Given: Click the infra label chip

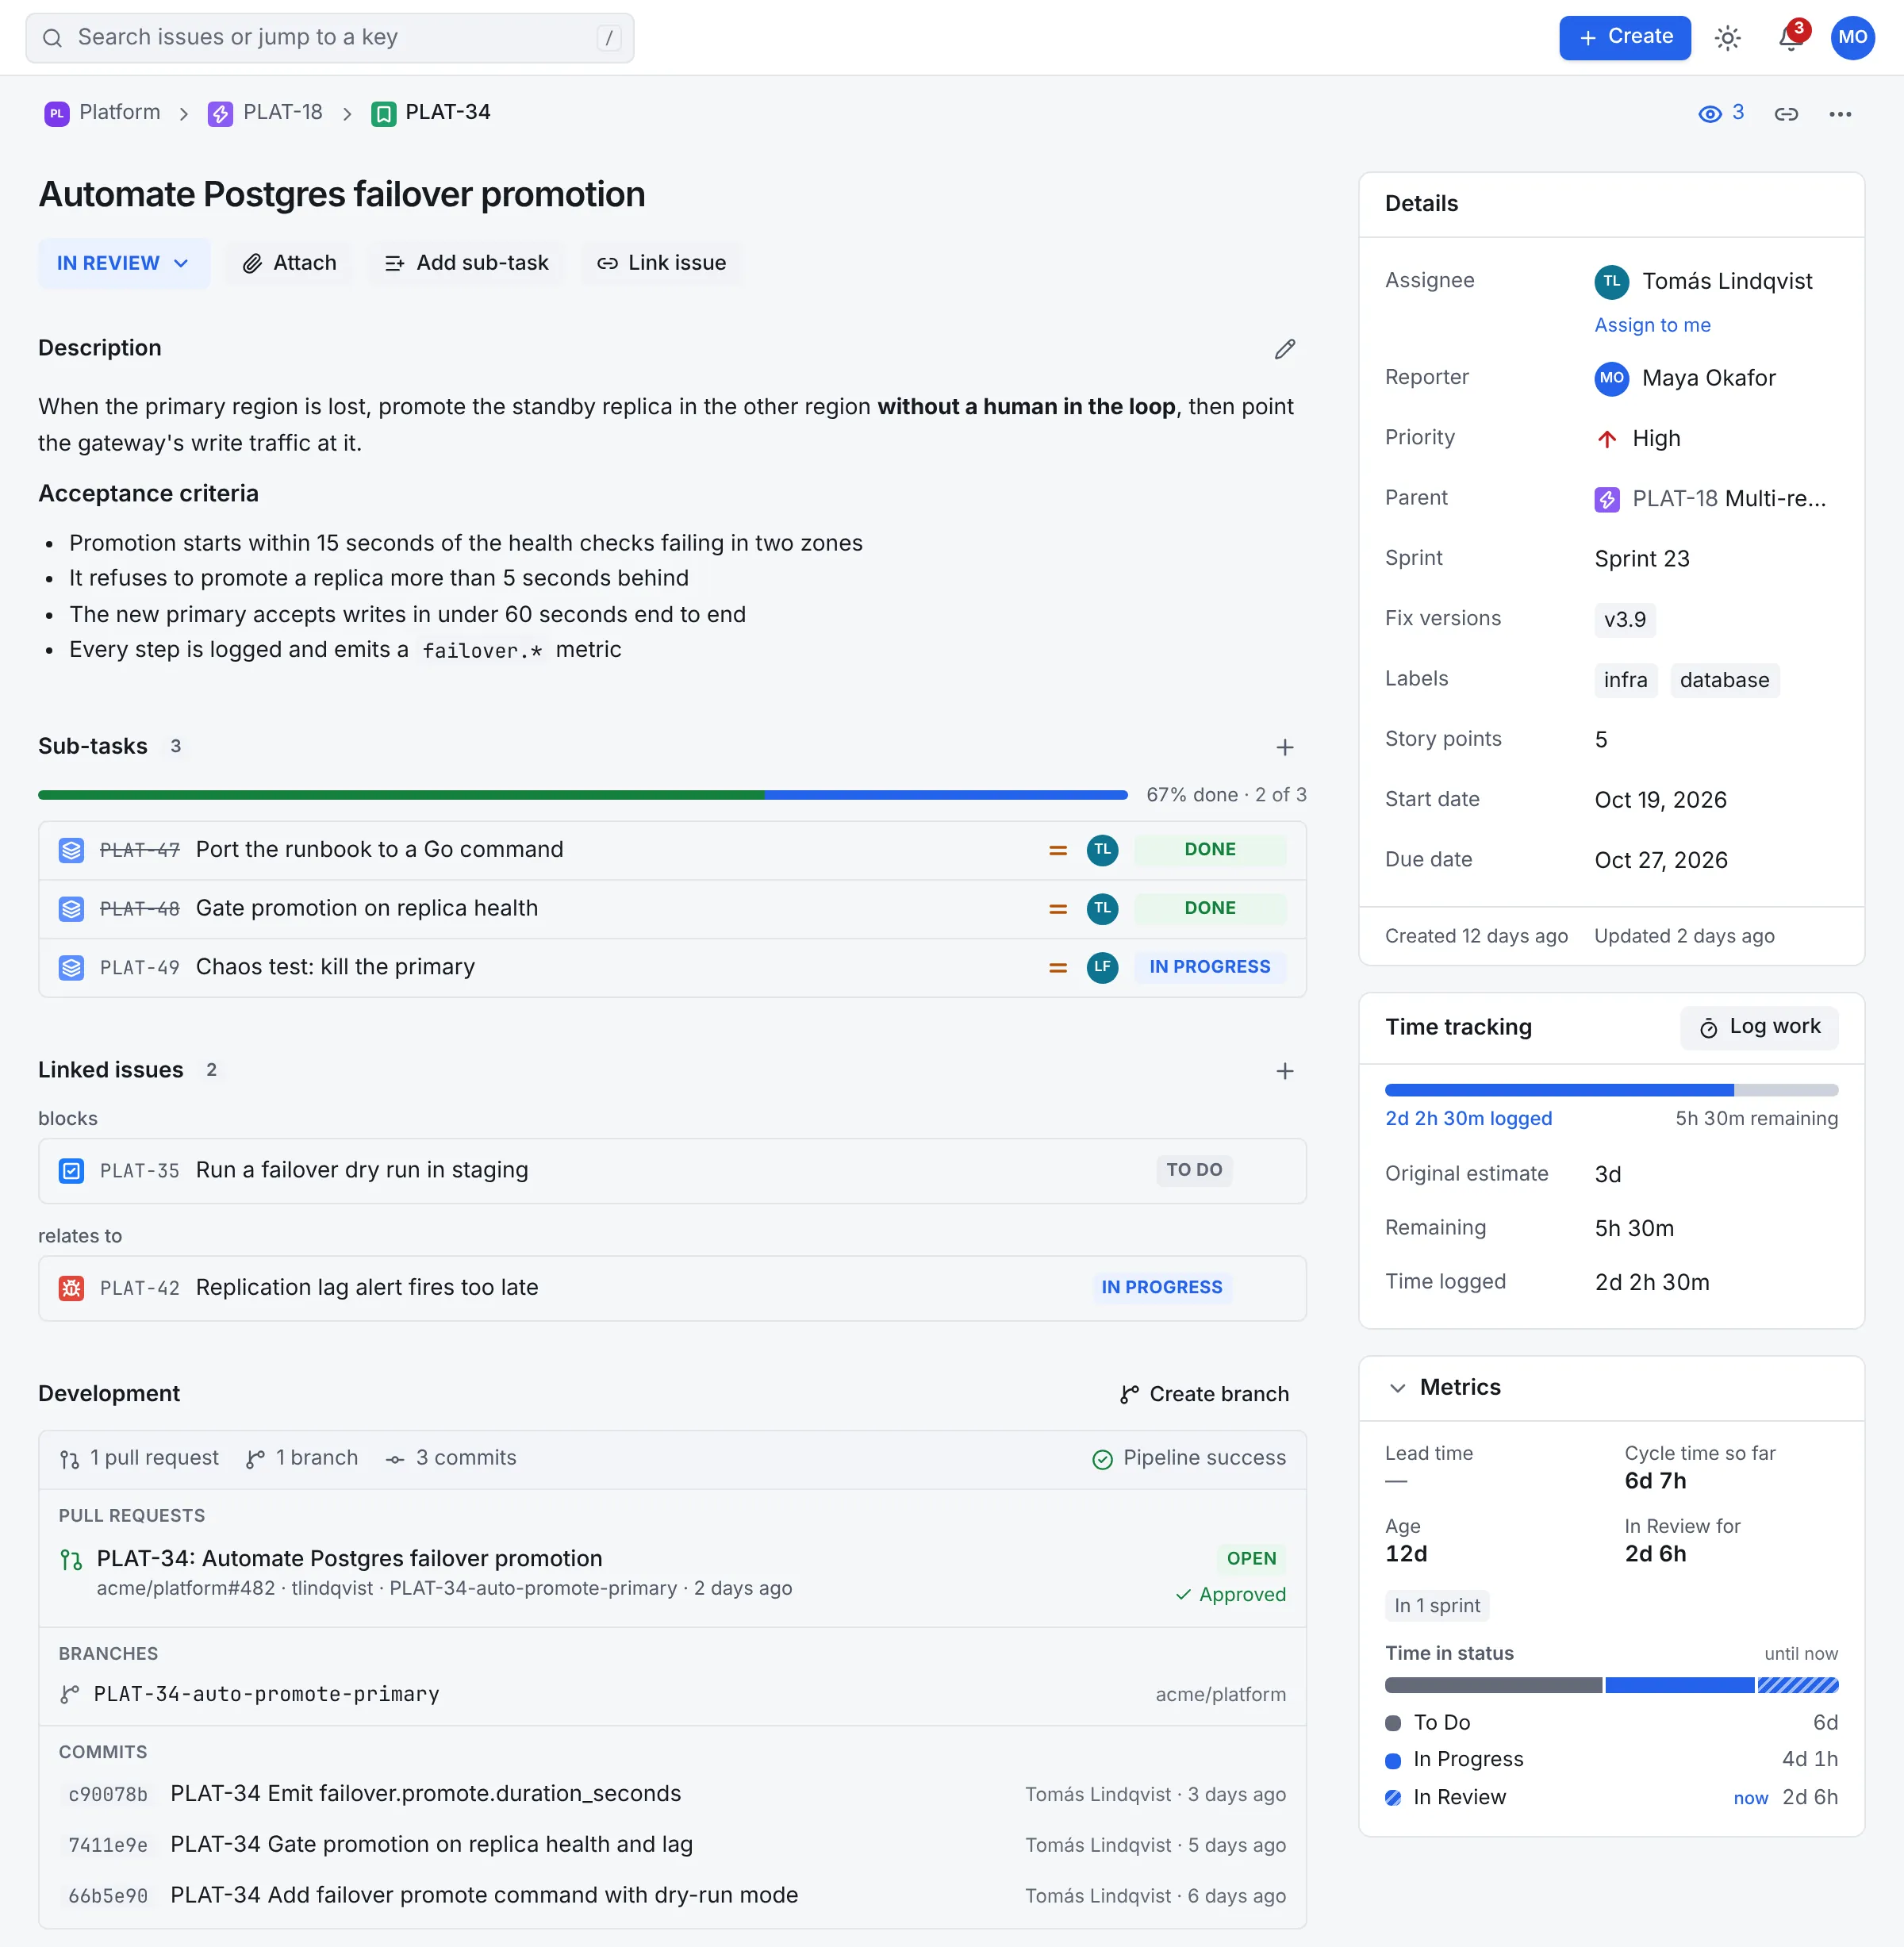Looking at the screenshot, I should tap(1625, 680).
